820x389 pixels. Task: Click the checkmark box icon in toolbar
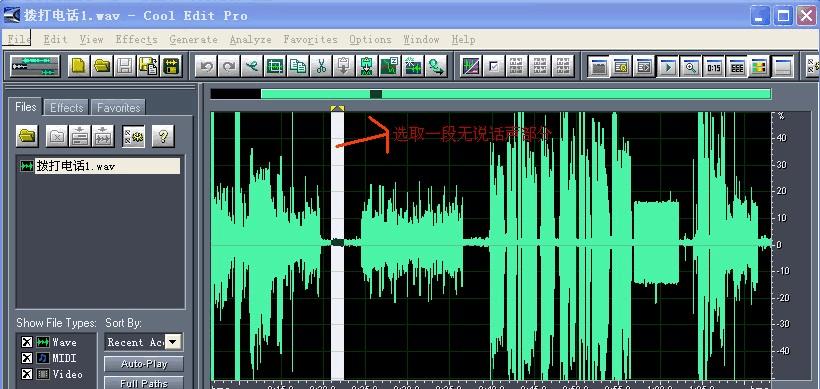pyautogui.click(x=494, y=66)
